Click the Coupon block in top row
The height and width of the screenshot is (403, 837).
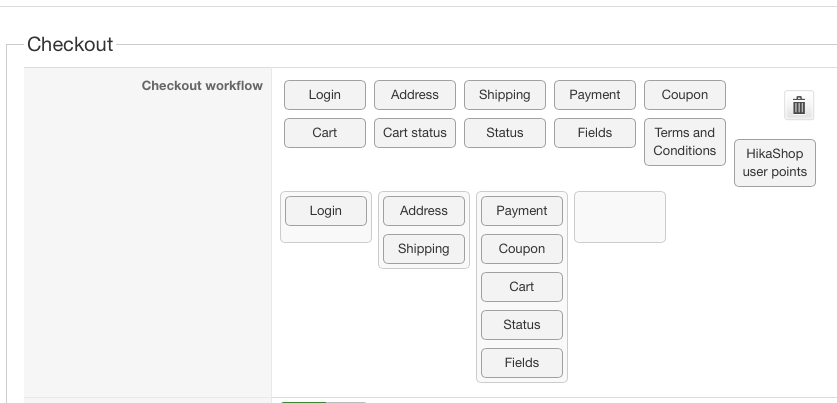point(685,95)
